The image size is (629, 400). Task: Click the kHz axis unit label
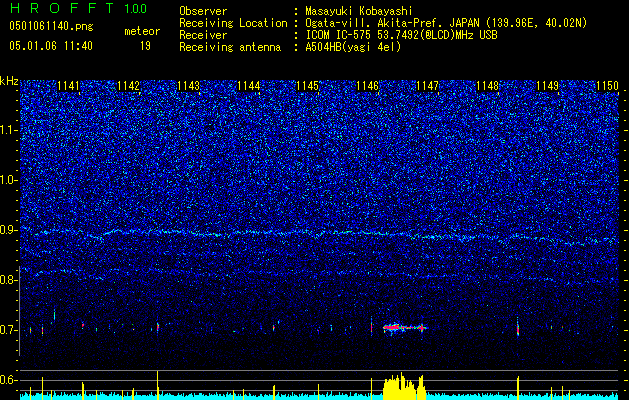tap(9, 81)
